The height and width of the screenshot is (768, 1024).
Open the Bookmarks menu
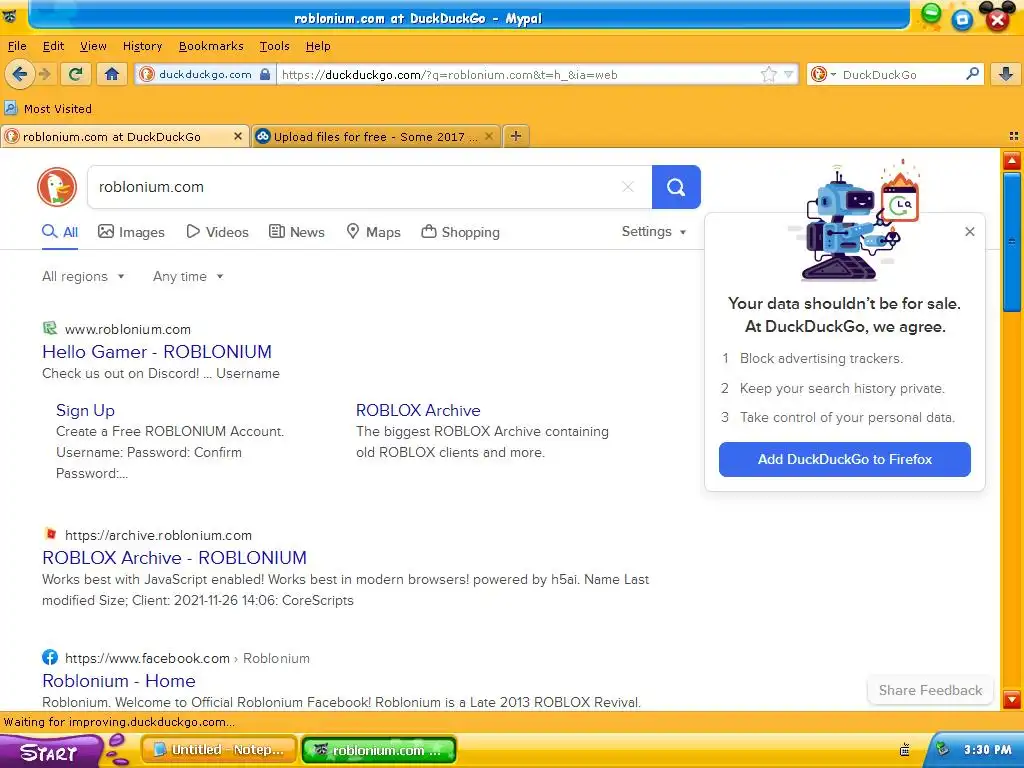[x=211, y=46]
